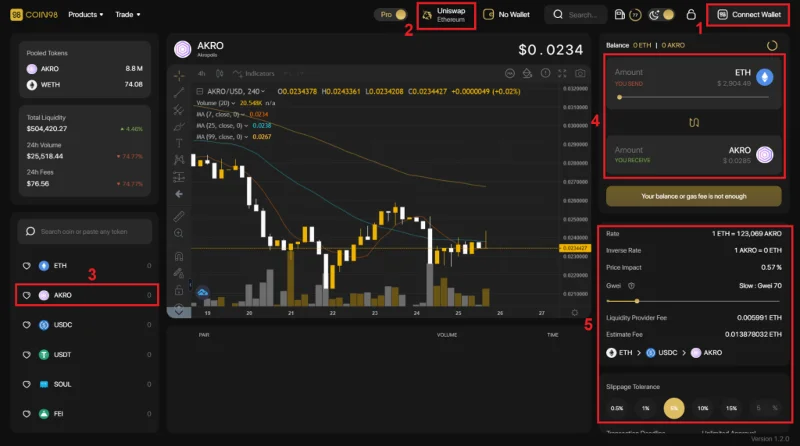Image resolution: width=800 pixels, height=446 pixels.
Task: Expand MA (99, close, 0) indicator options
Action: [x=246, y=137]
